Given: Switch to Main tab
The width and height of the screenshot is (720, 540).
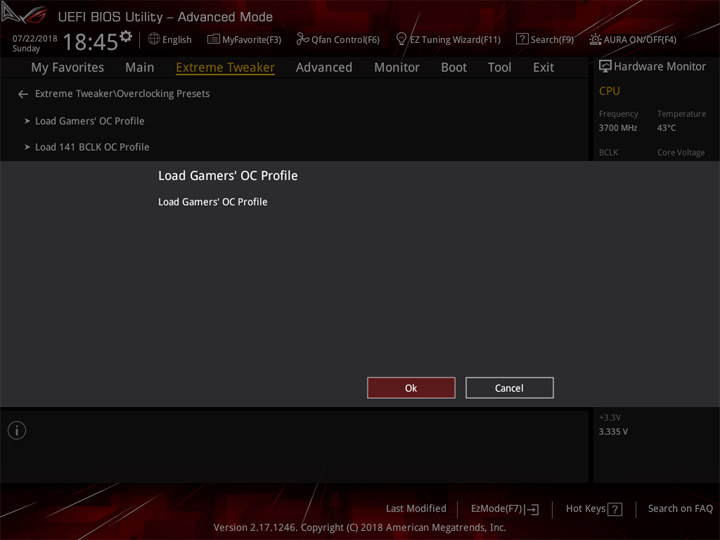Looking at the screenshot, I should [x=140, y=68].
